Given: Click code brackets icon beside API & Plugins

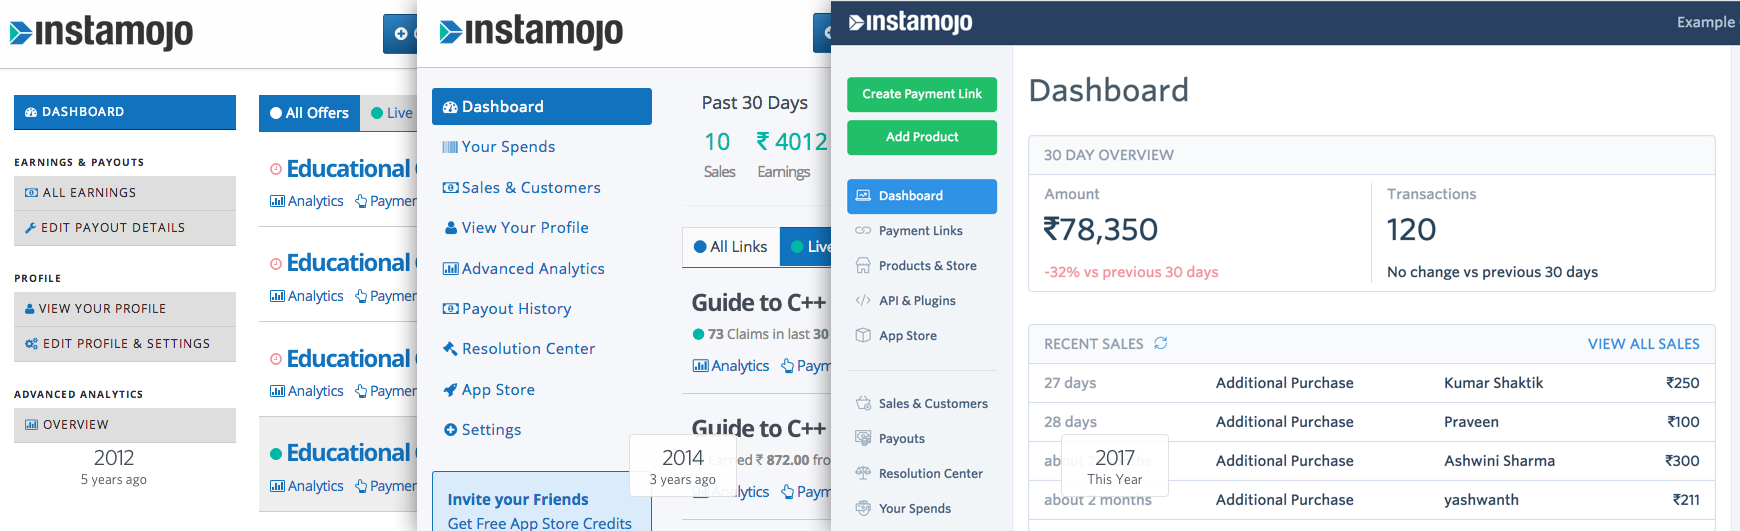Looking at the screenshot, I should [863, 301].
